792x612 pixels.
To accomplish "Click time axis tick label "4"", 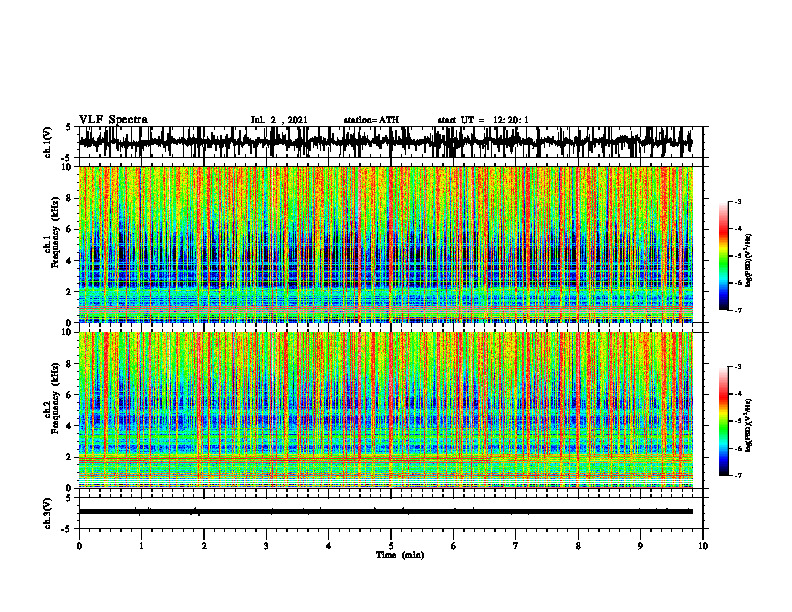I will tap(329, 546).
